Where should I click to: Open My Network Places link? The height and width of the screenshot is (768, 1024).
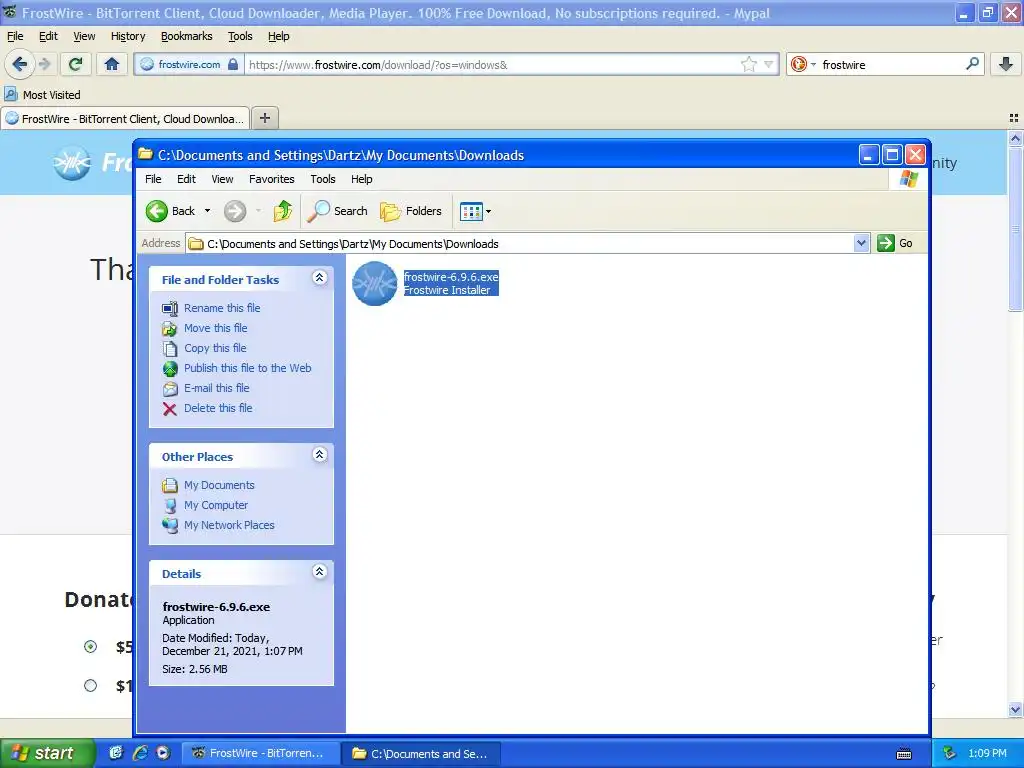pos(229,525)
